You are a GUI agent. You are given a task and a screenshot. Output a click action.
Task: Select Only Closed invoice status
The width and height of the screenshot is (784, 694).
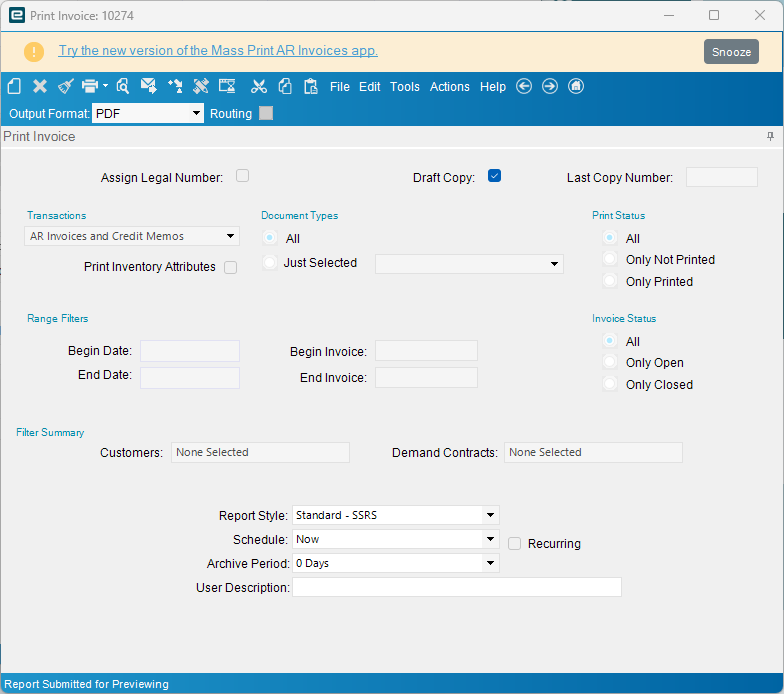[610, 384]
